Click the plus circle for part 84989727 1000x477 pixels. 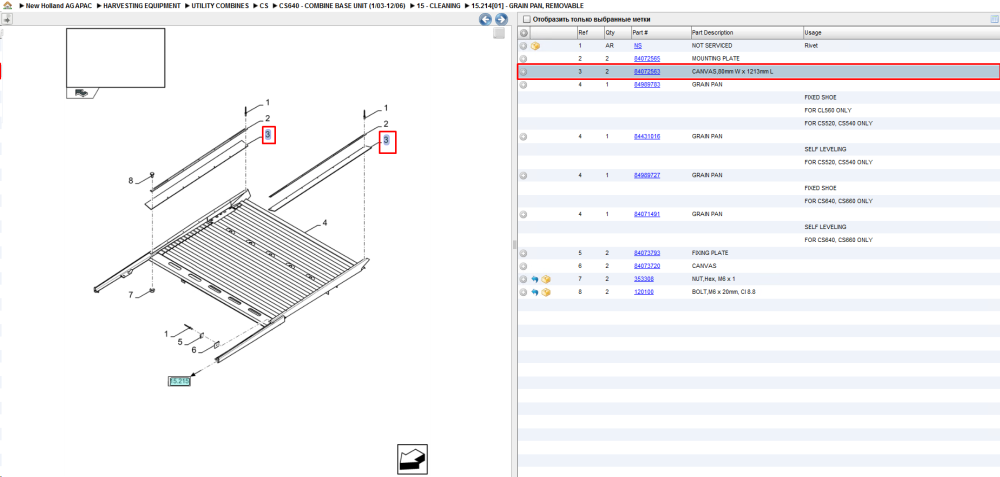(524, 175)
